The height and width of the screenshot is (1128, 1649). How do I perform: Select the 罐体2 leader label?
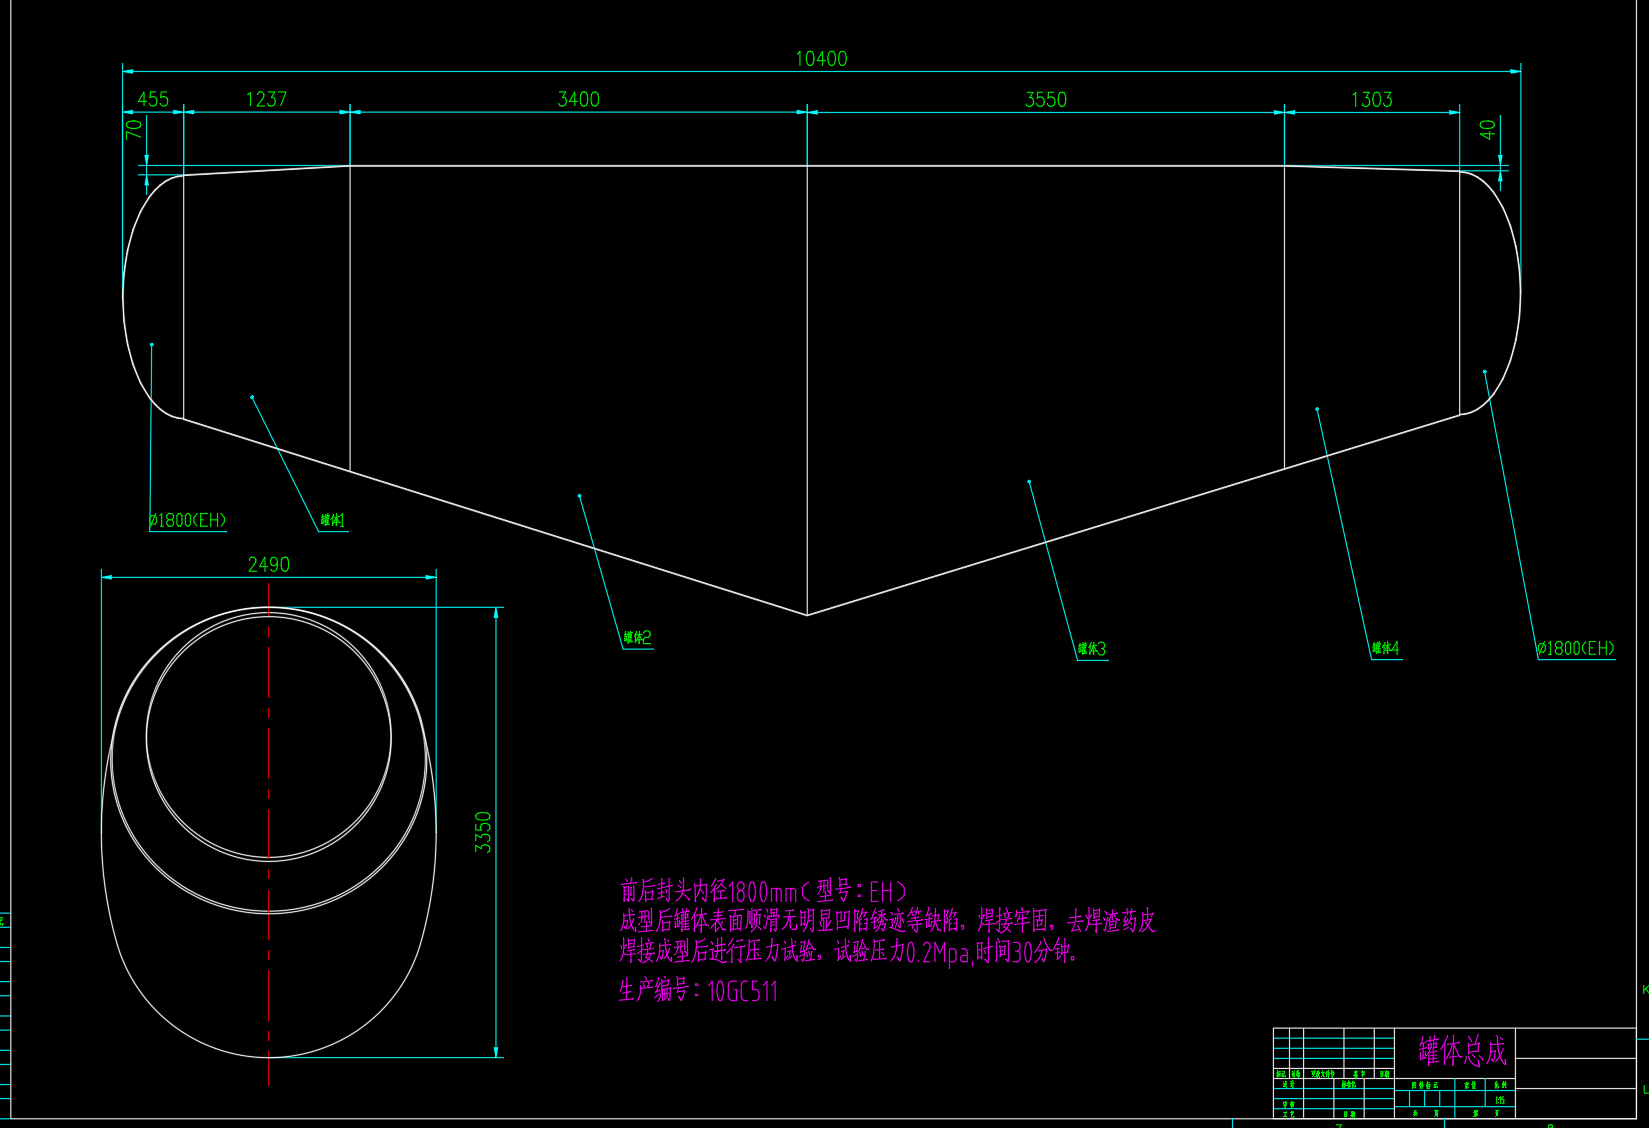pyautogui.click(x=637, y=638)
